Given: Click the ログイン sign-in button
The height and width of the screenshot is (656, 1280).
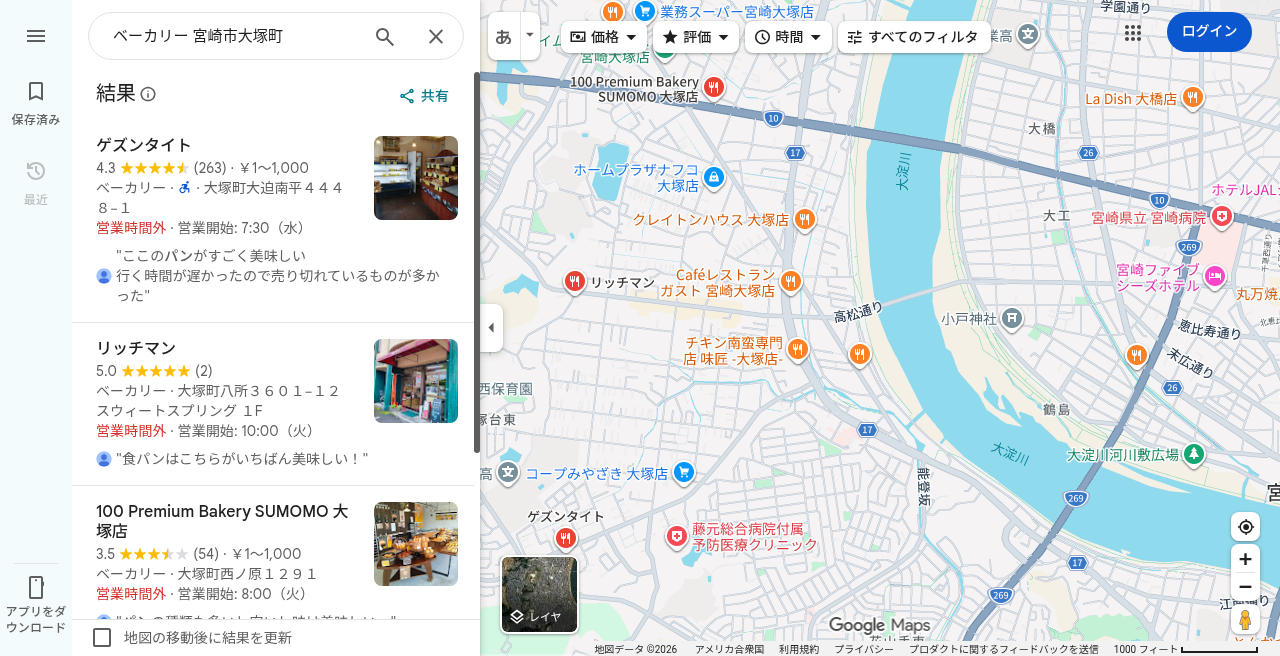Looking at the screenshot, I should click(x=1209, y=32).
